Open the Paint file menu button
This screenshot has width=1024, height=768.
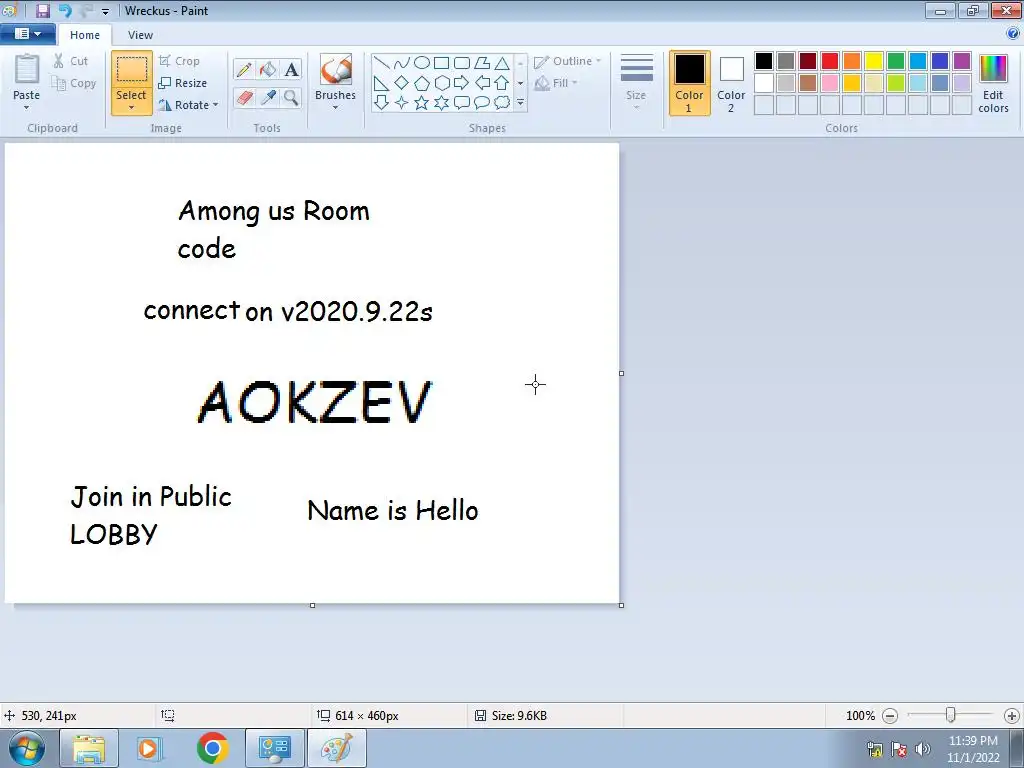point(27,34)
